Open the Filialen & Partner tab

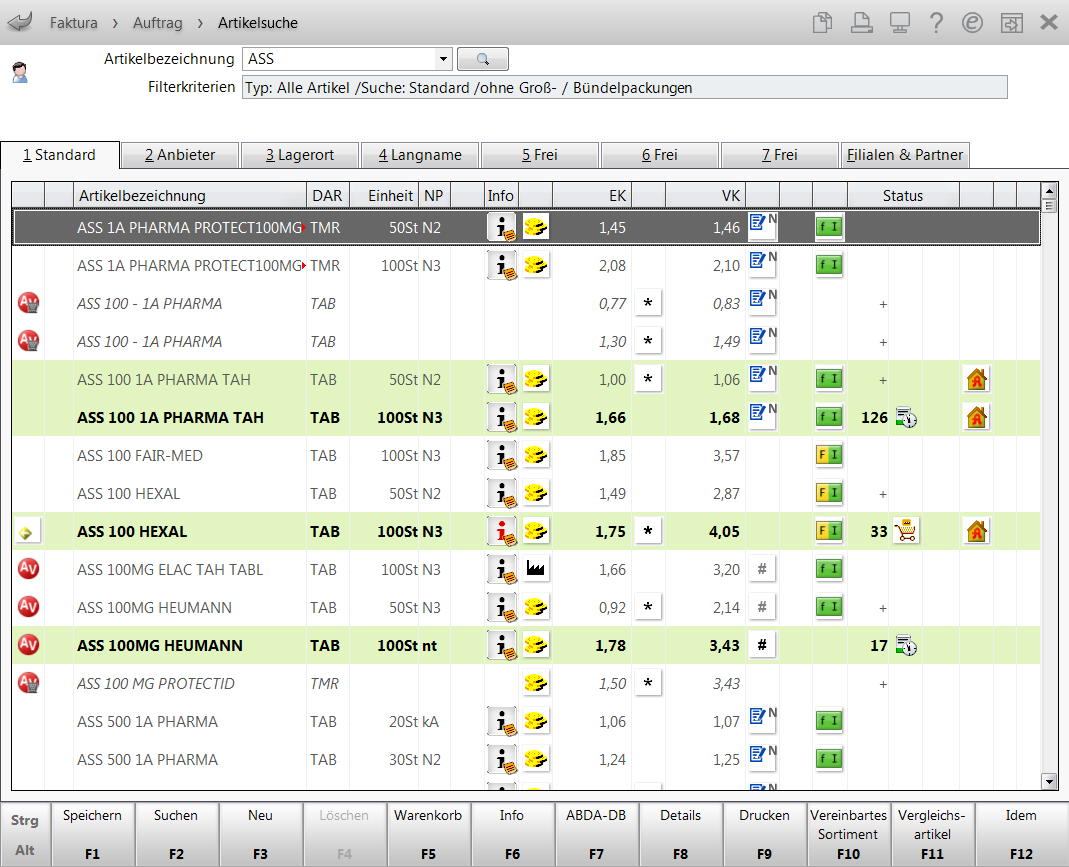[905, 155]
